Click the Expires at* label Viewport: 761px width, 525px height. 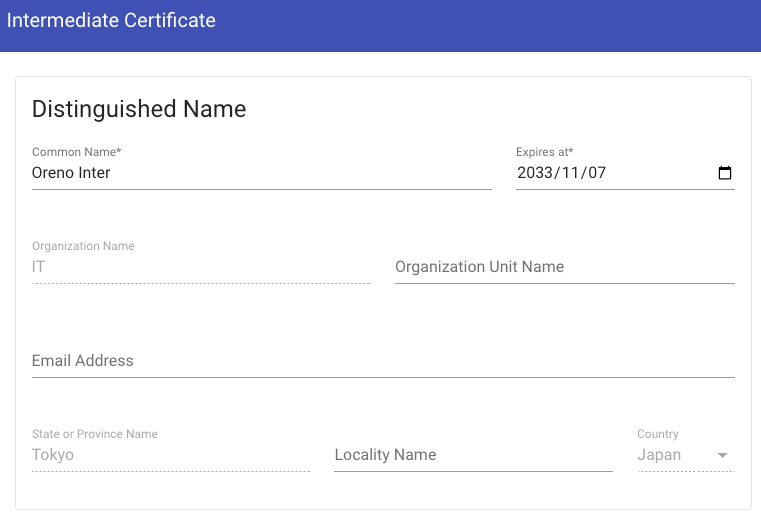coord(545,152)
